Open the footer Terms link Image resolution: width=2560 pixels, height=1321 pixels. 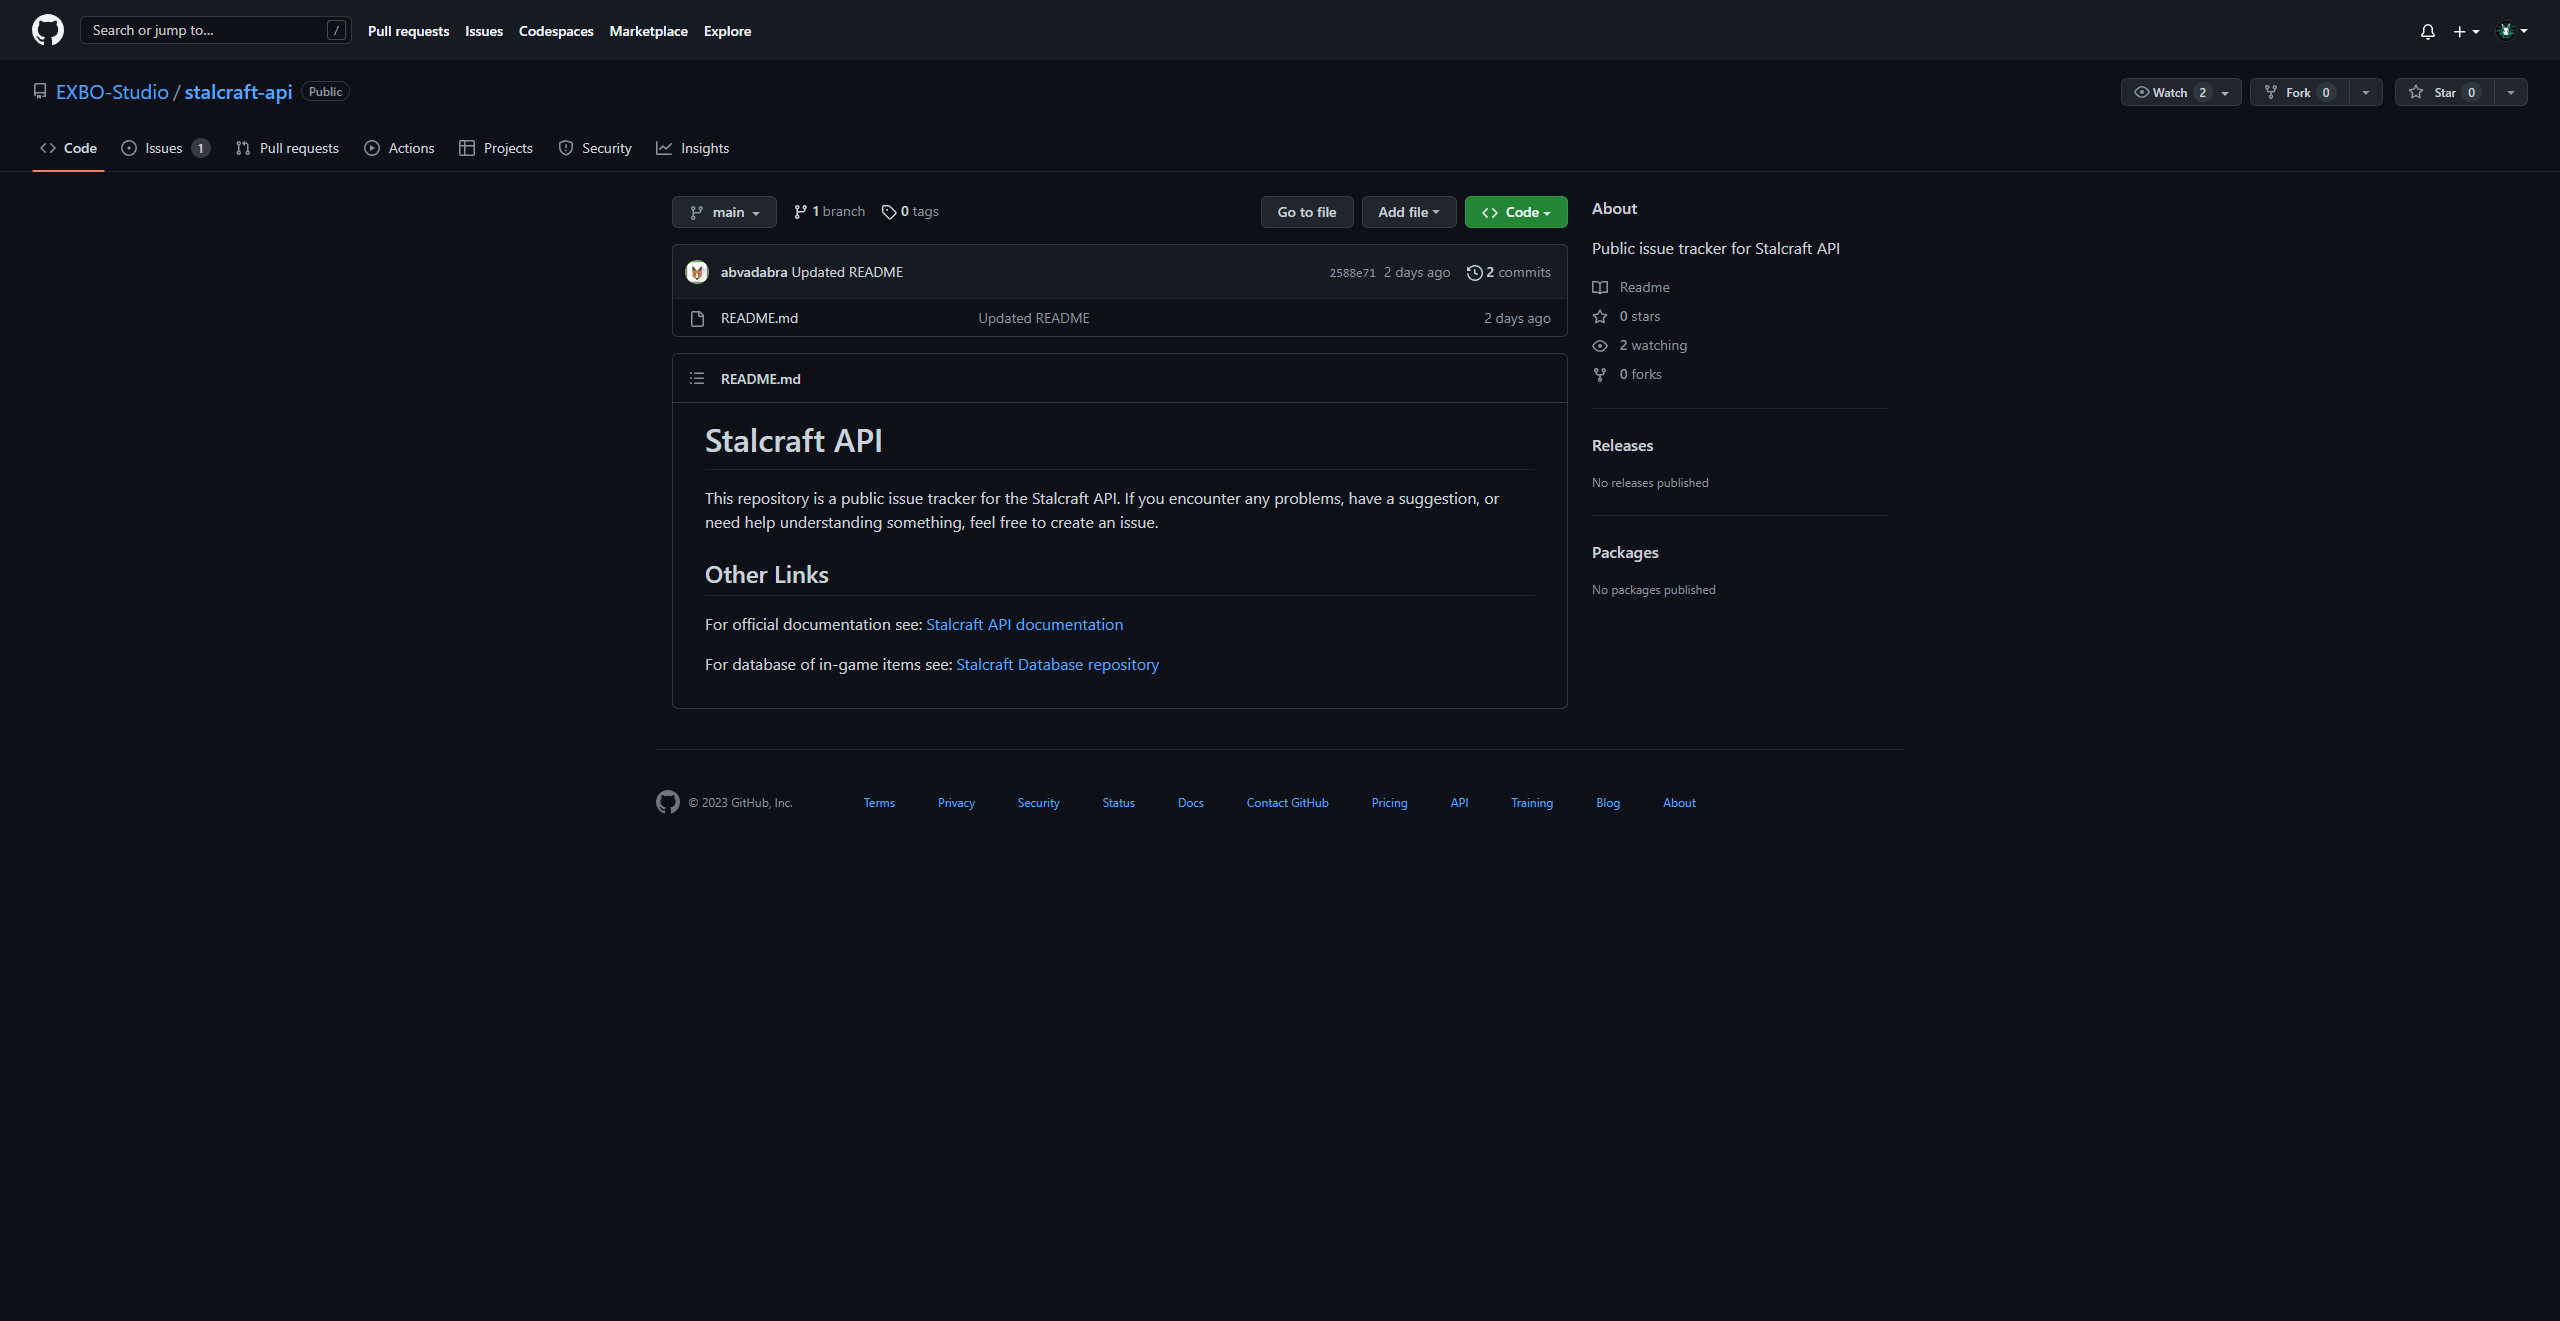(879, 803)
